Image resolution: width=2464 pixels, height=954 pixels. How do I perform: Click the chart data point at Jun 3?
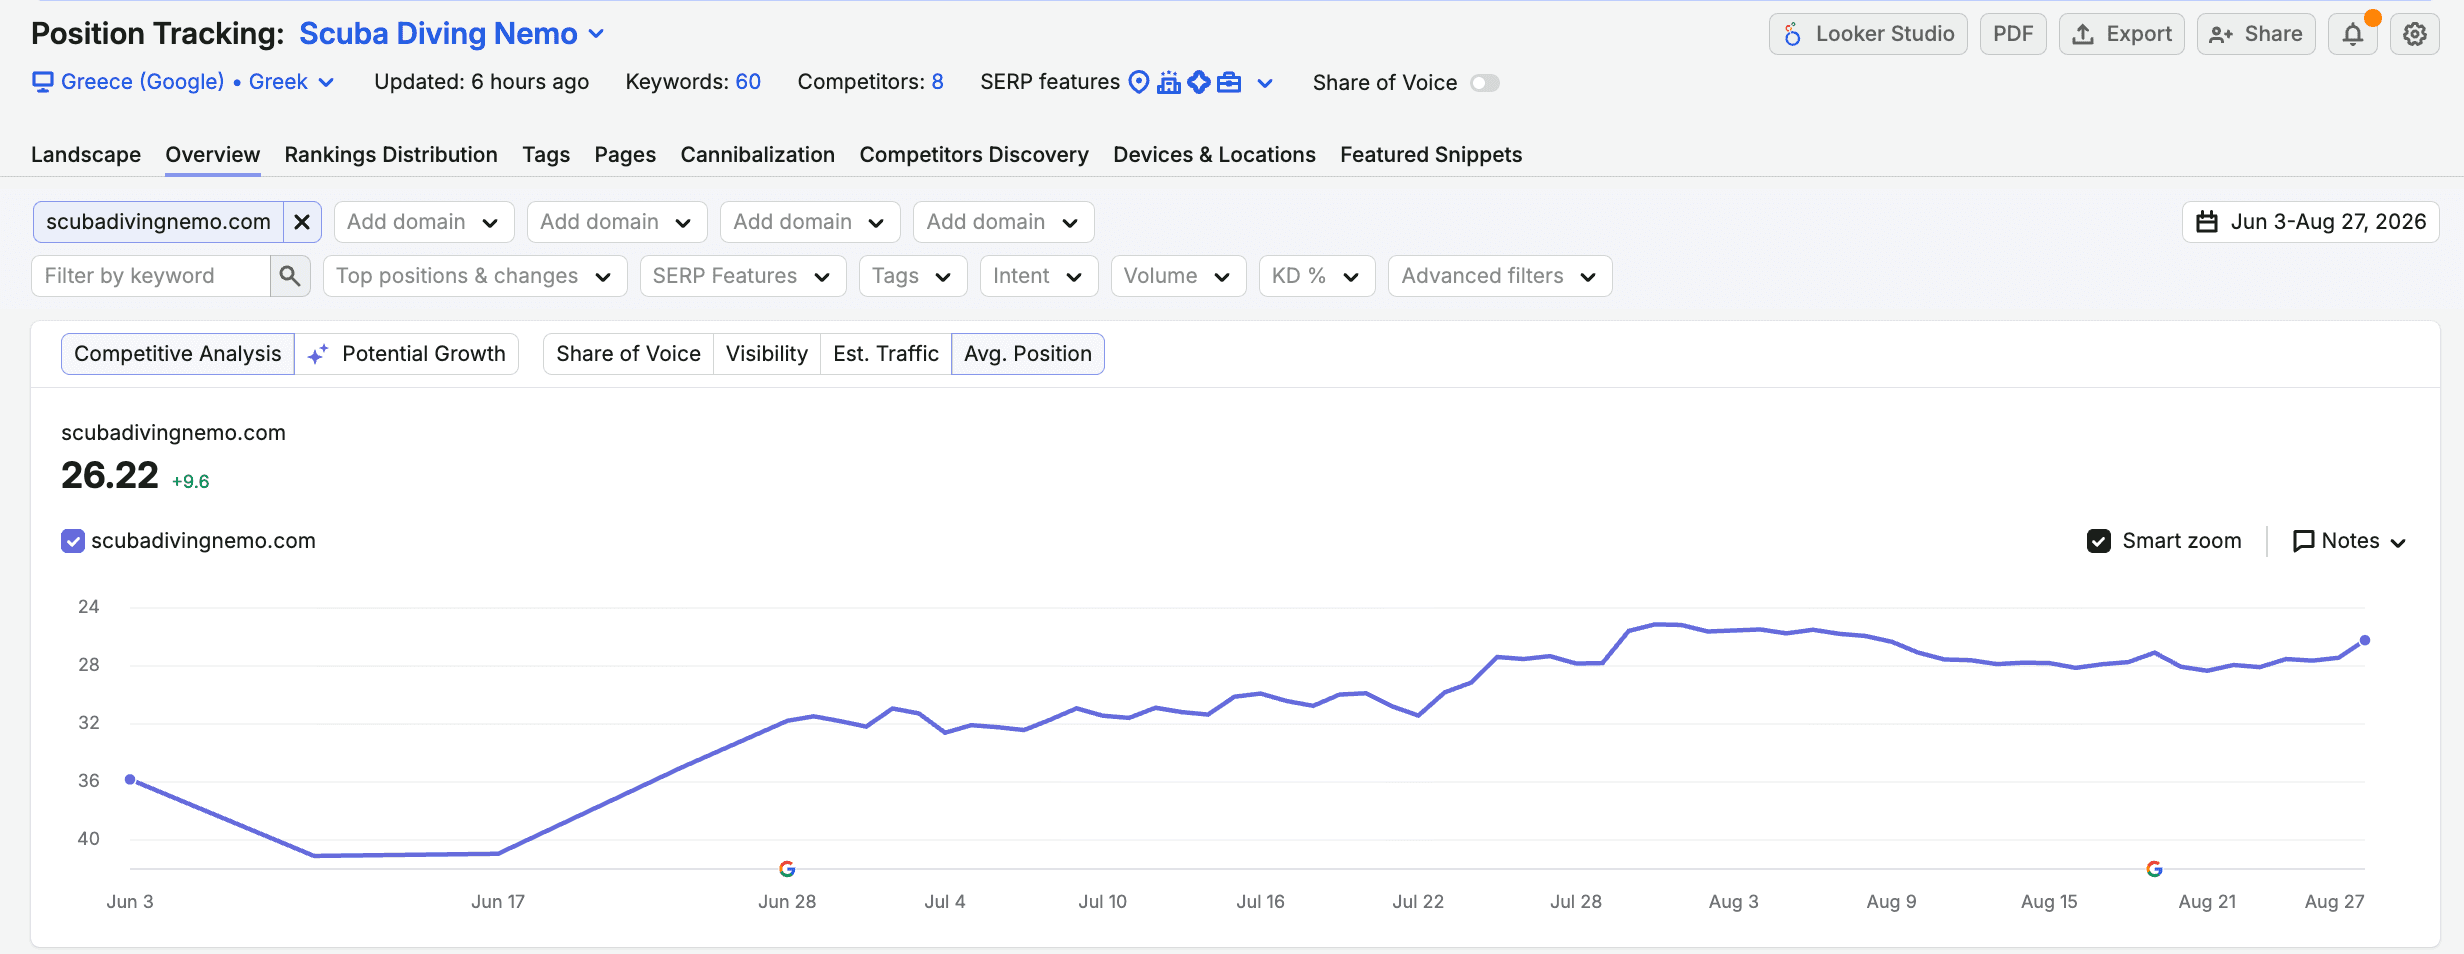(x=130, y=779)
